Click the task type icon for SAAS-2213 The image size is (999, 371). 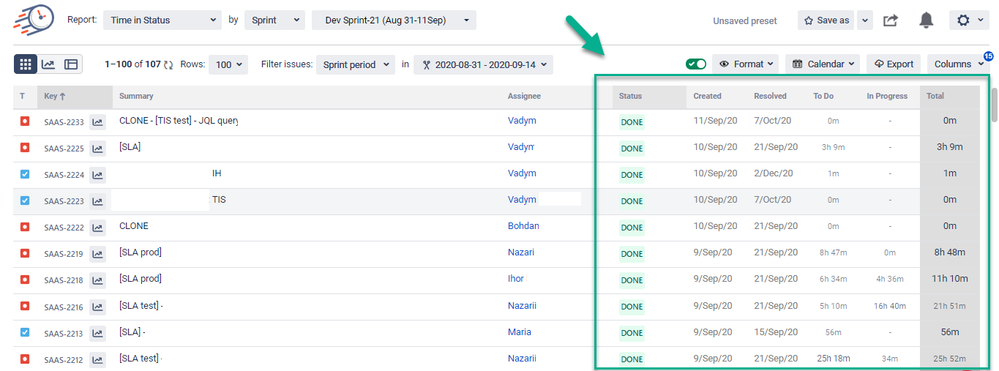[x=25, y=332]
